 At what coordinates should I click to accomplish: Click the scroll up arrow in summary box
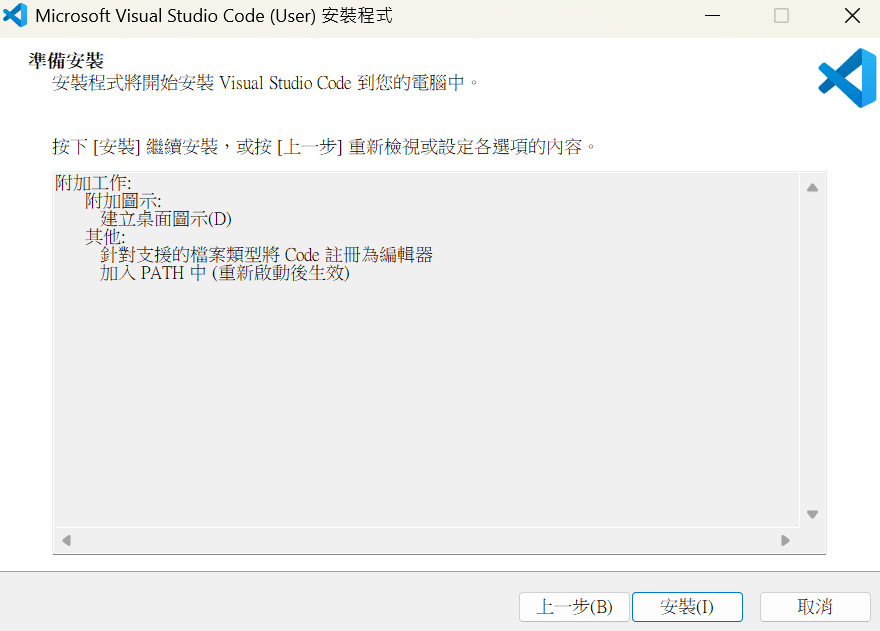tap(812, 188)
